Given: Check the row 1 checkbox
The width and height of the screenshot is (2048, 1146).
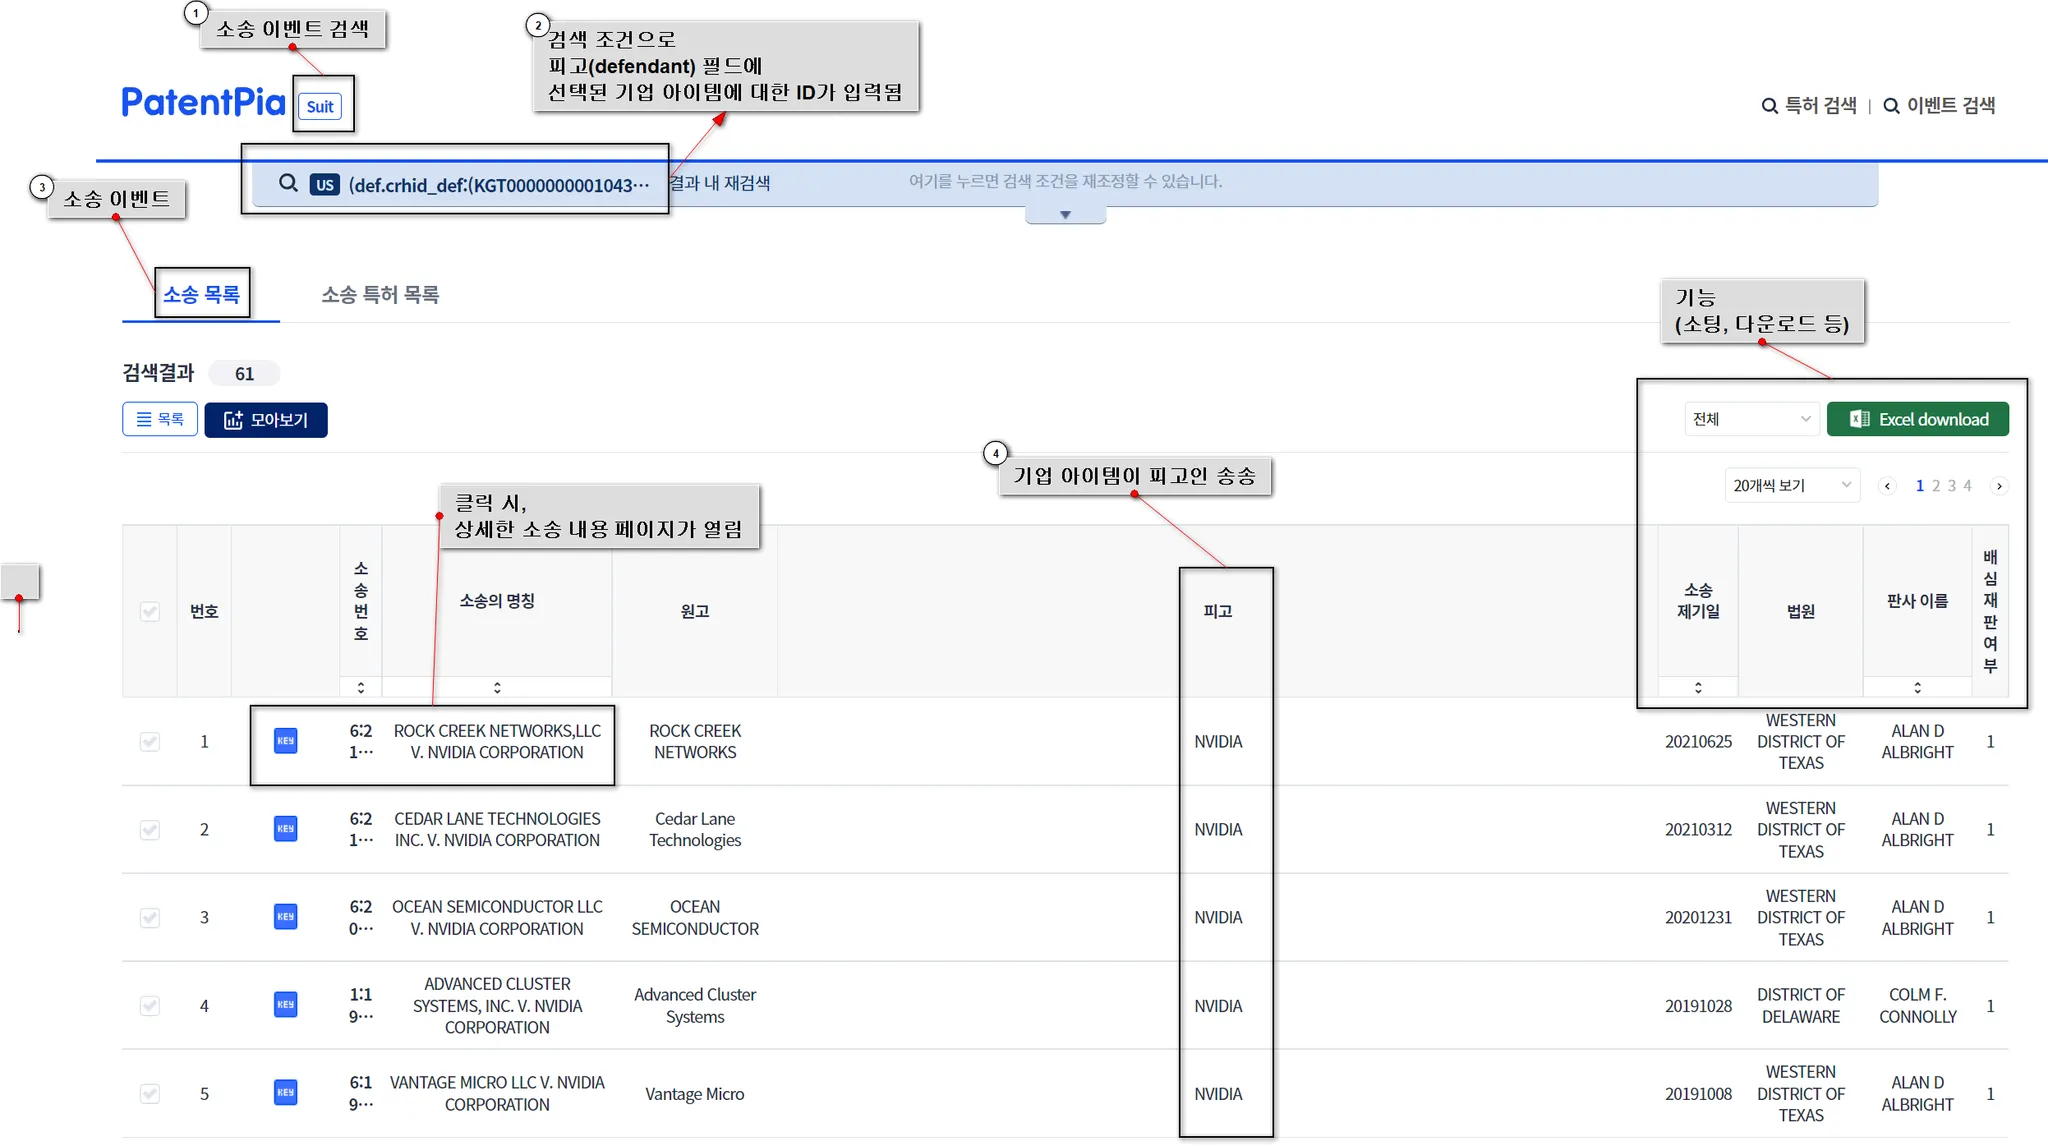Looking at the screenshot, I should coord(150,741).
